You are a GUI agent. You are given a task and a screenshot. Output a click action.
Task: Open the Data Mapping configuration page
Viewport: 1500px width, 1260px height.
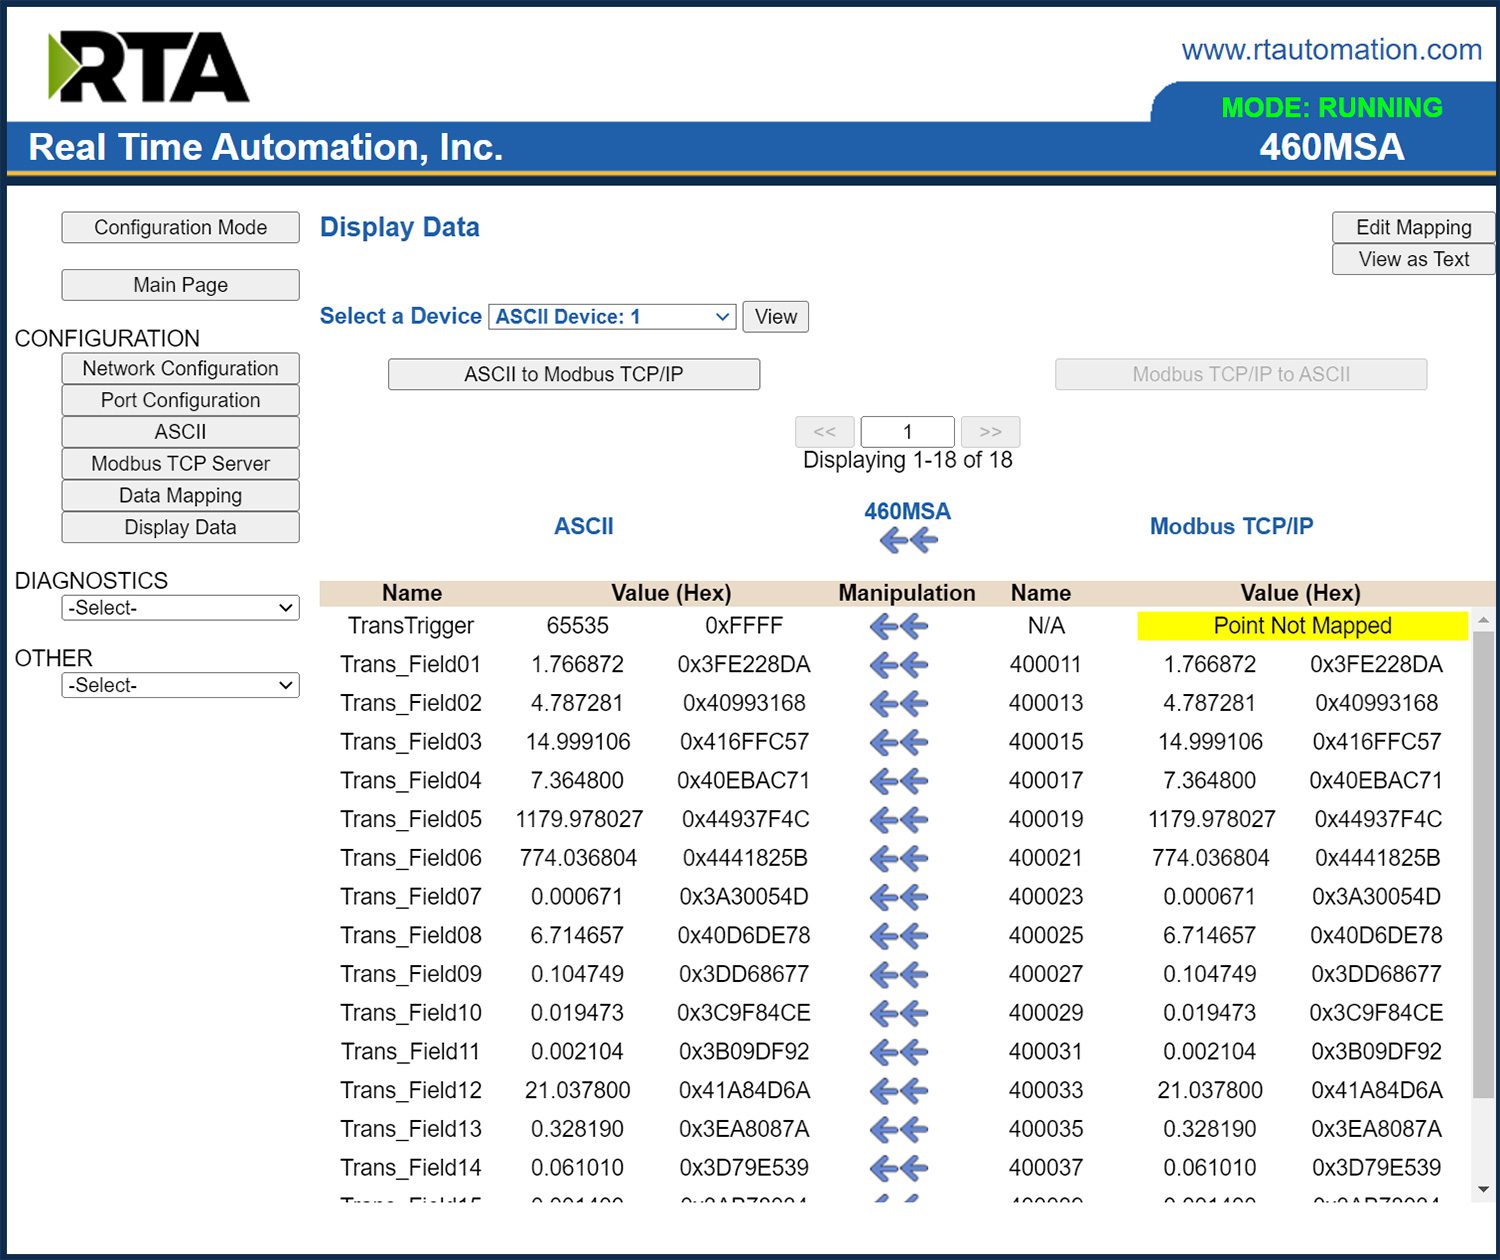pyautogui.click(x=180, y=495)
